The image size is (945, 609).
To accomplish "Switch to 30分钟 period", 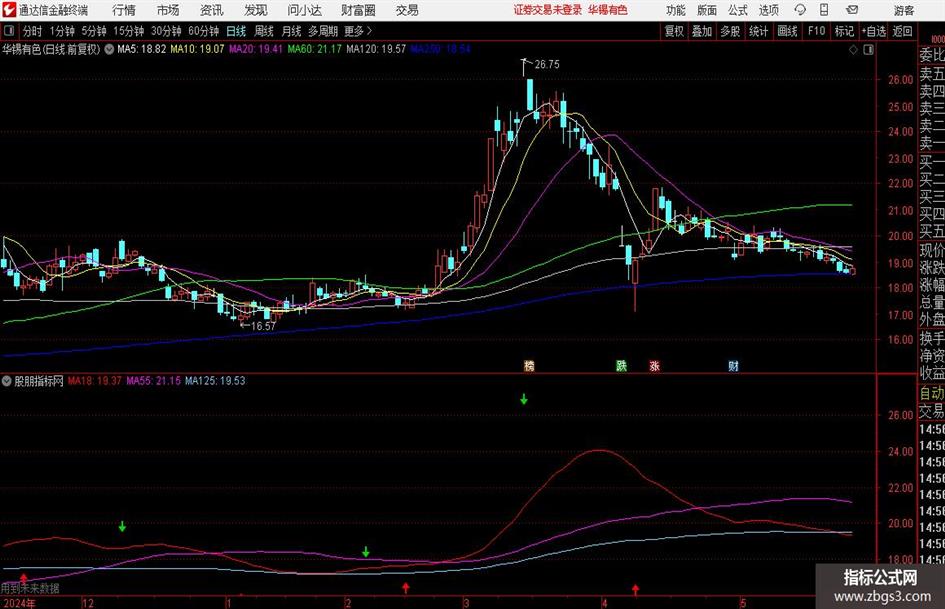I will click(166, 31).
